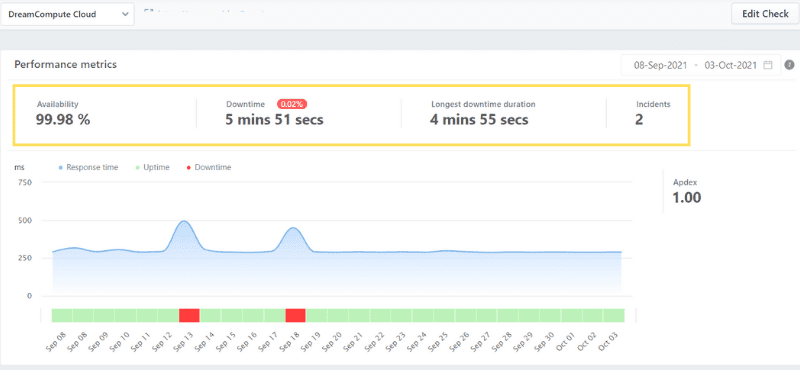Click the red downtime block at Sep 13

click(x=189, y=315)
